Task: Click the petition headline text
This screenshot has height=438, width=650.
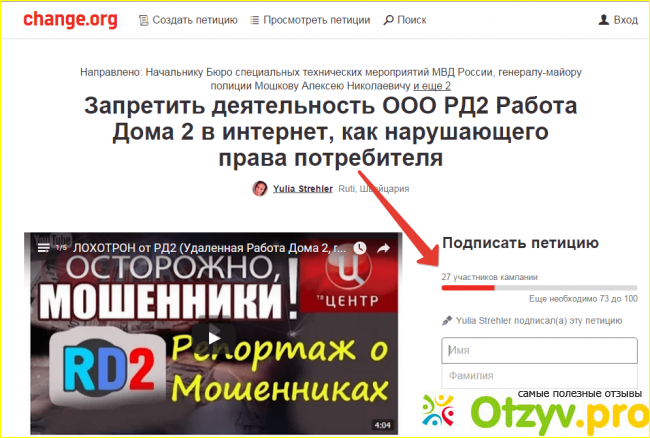Action: click(x=330, y=133)
